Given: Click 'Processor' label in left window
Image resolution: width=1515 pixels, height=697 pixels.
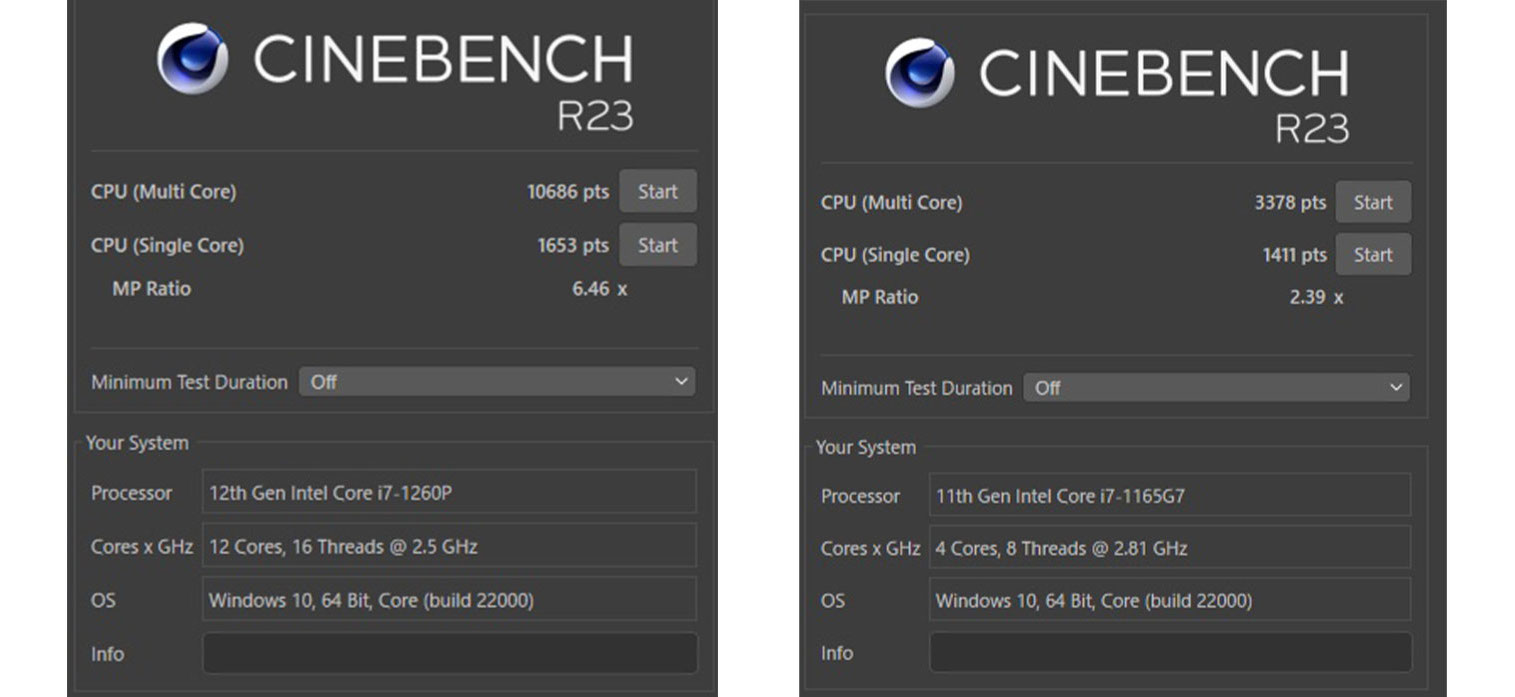Looking at the screenshot, I should coord(132,493).
